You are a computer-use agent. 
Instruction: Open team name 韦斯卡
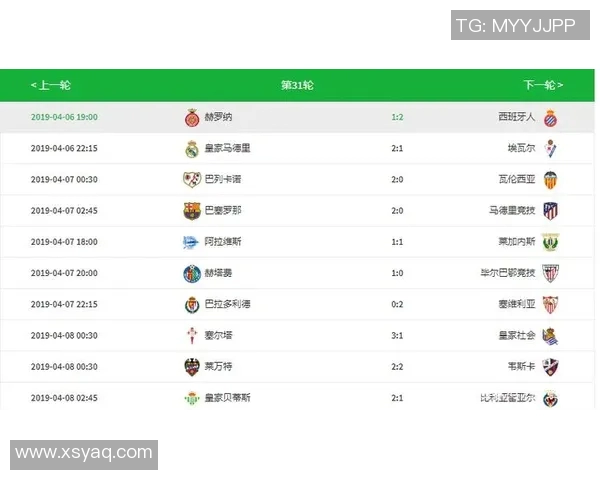(x=521, y=366)
